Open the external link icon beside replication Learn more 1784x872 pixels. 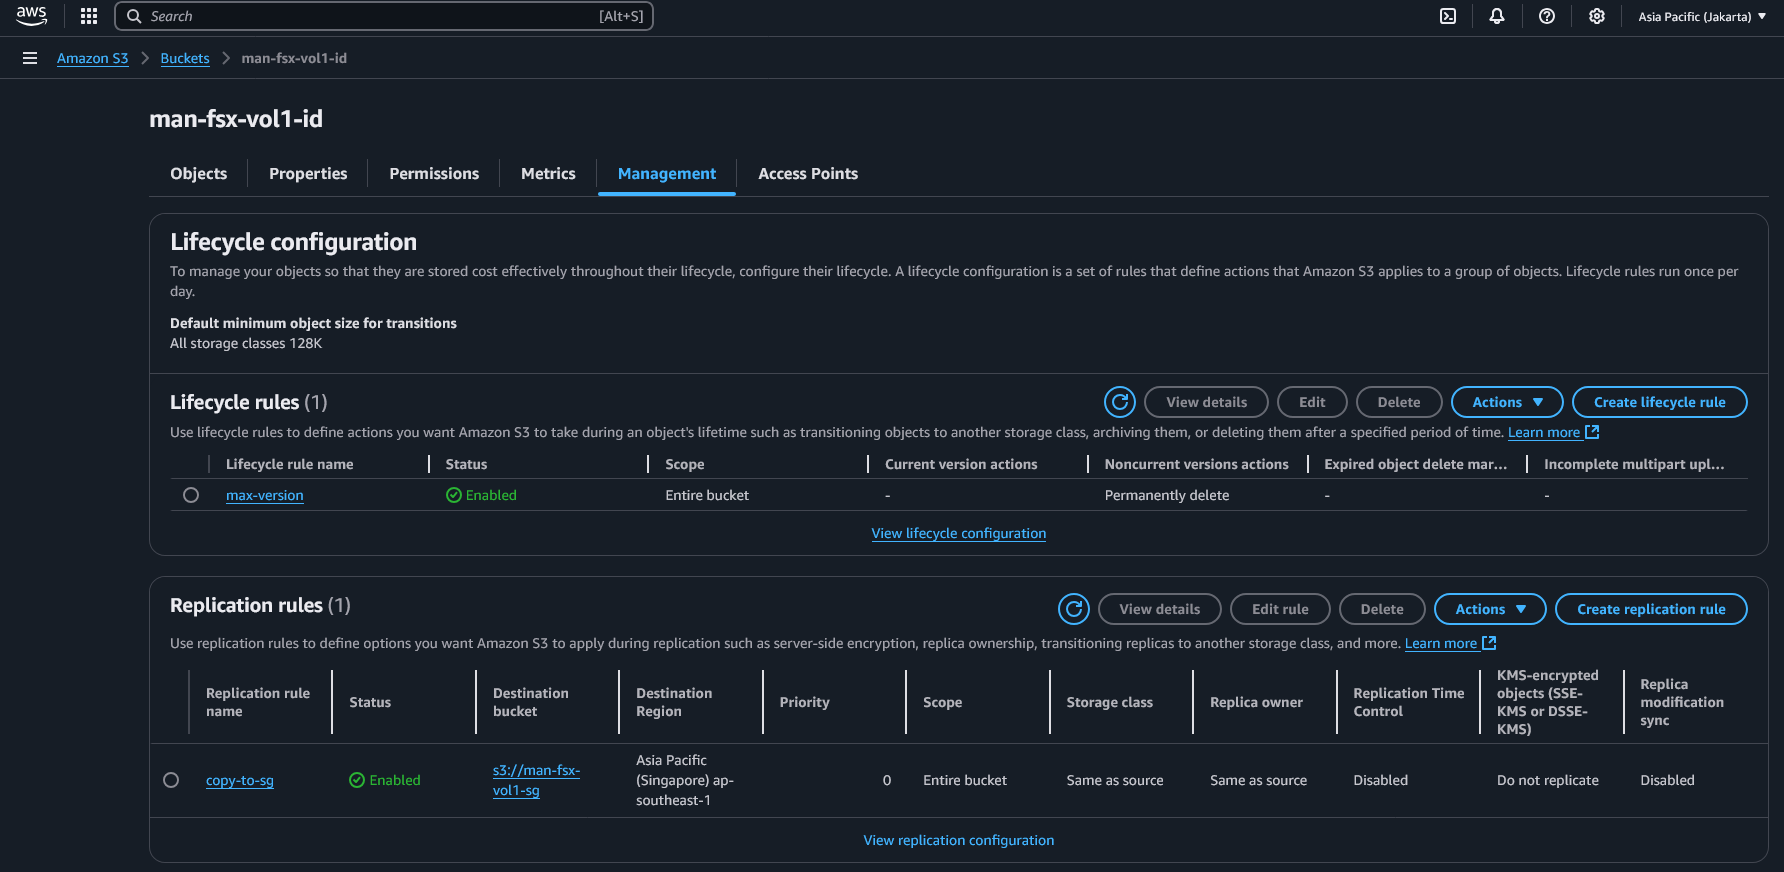1489,643
